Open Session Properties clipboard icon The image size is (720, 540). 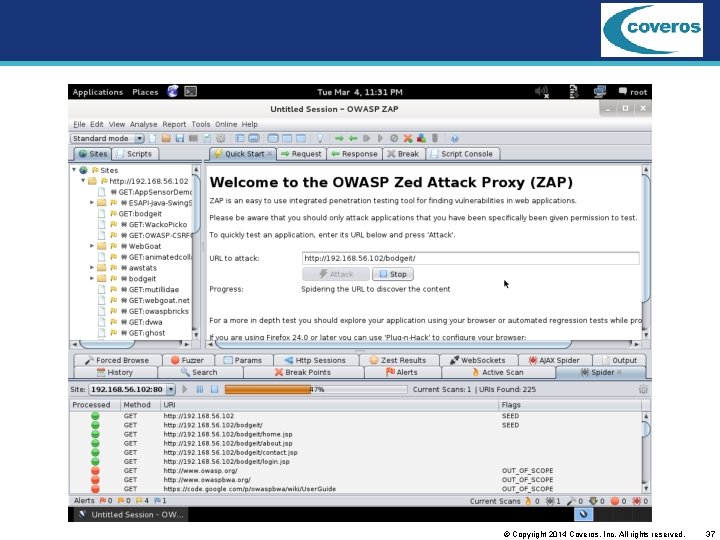(207, 138)
